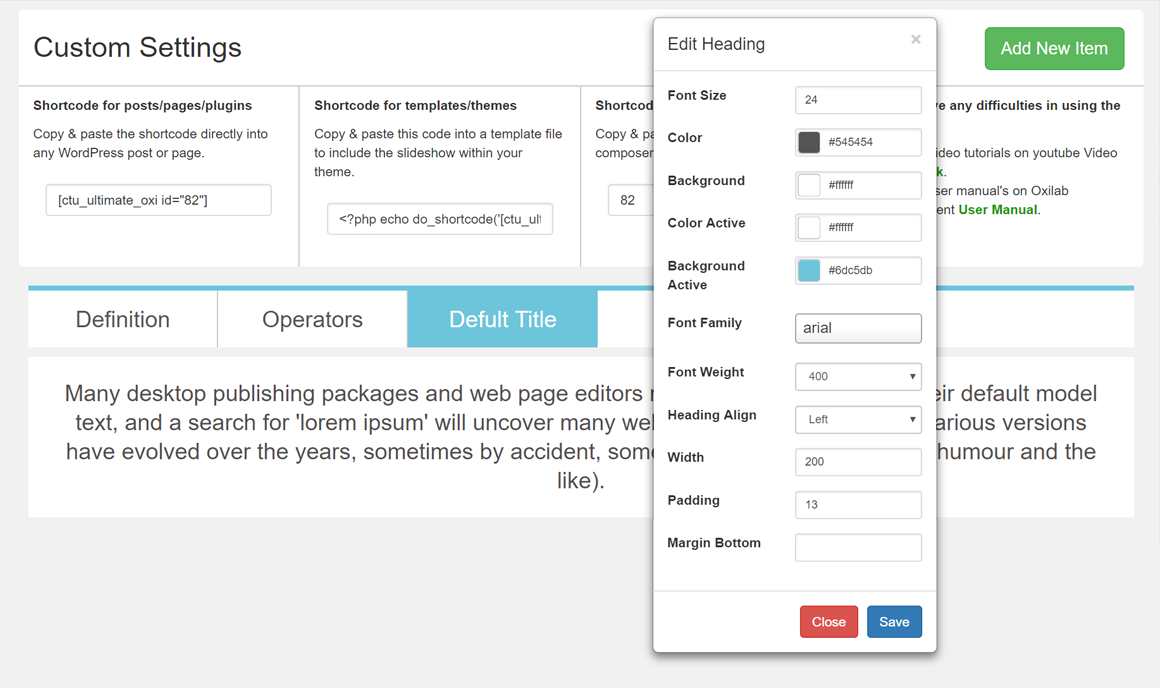Viewport: 1160px width, 688px height.
Task: Switch to the Definition tab
Action: tap(123, 320)
